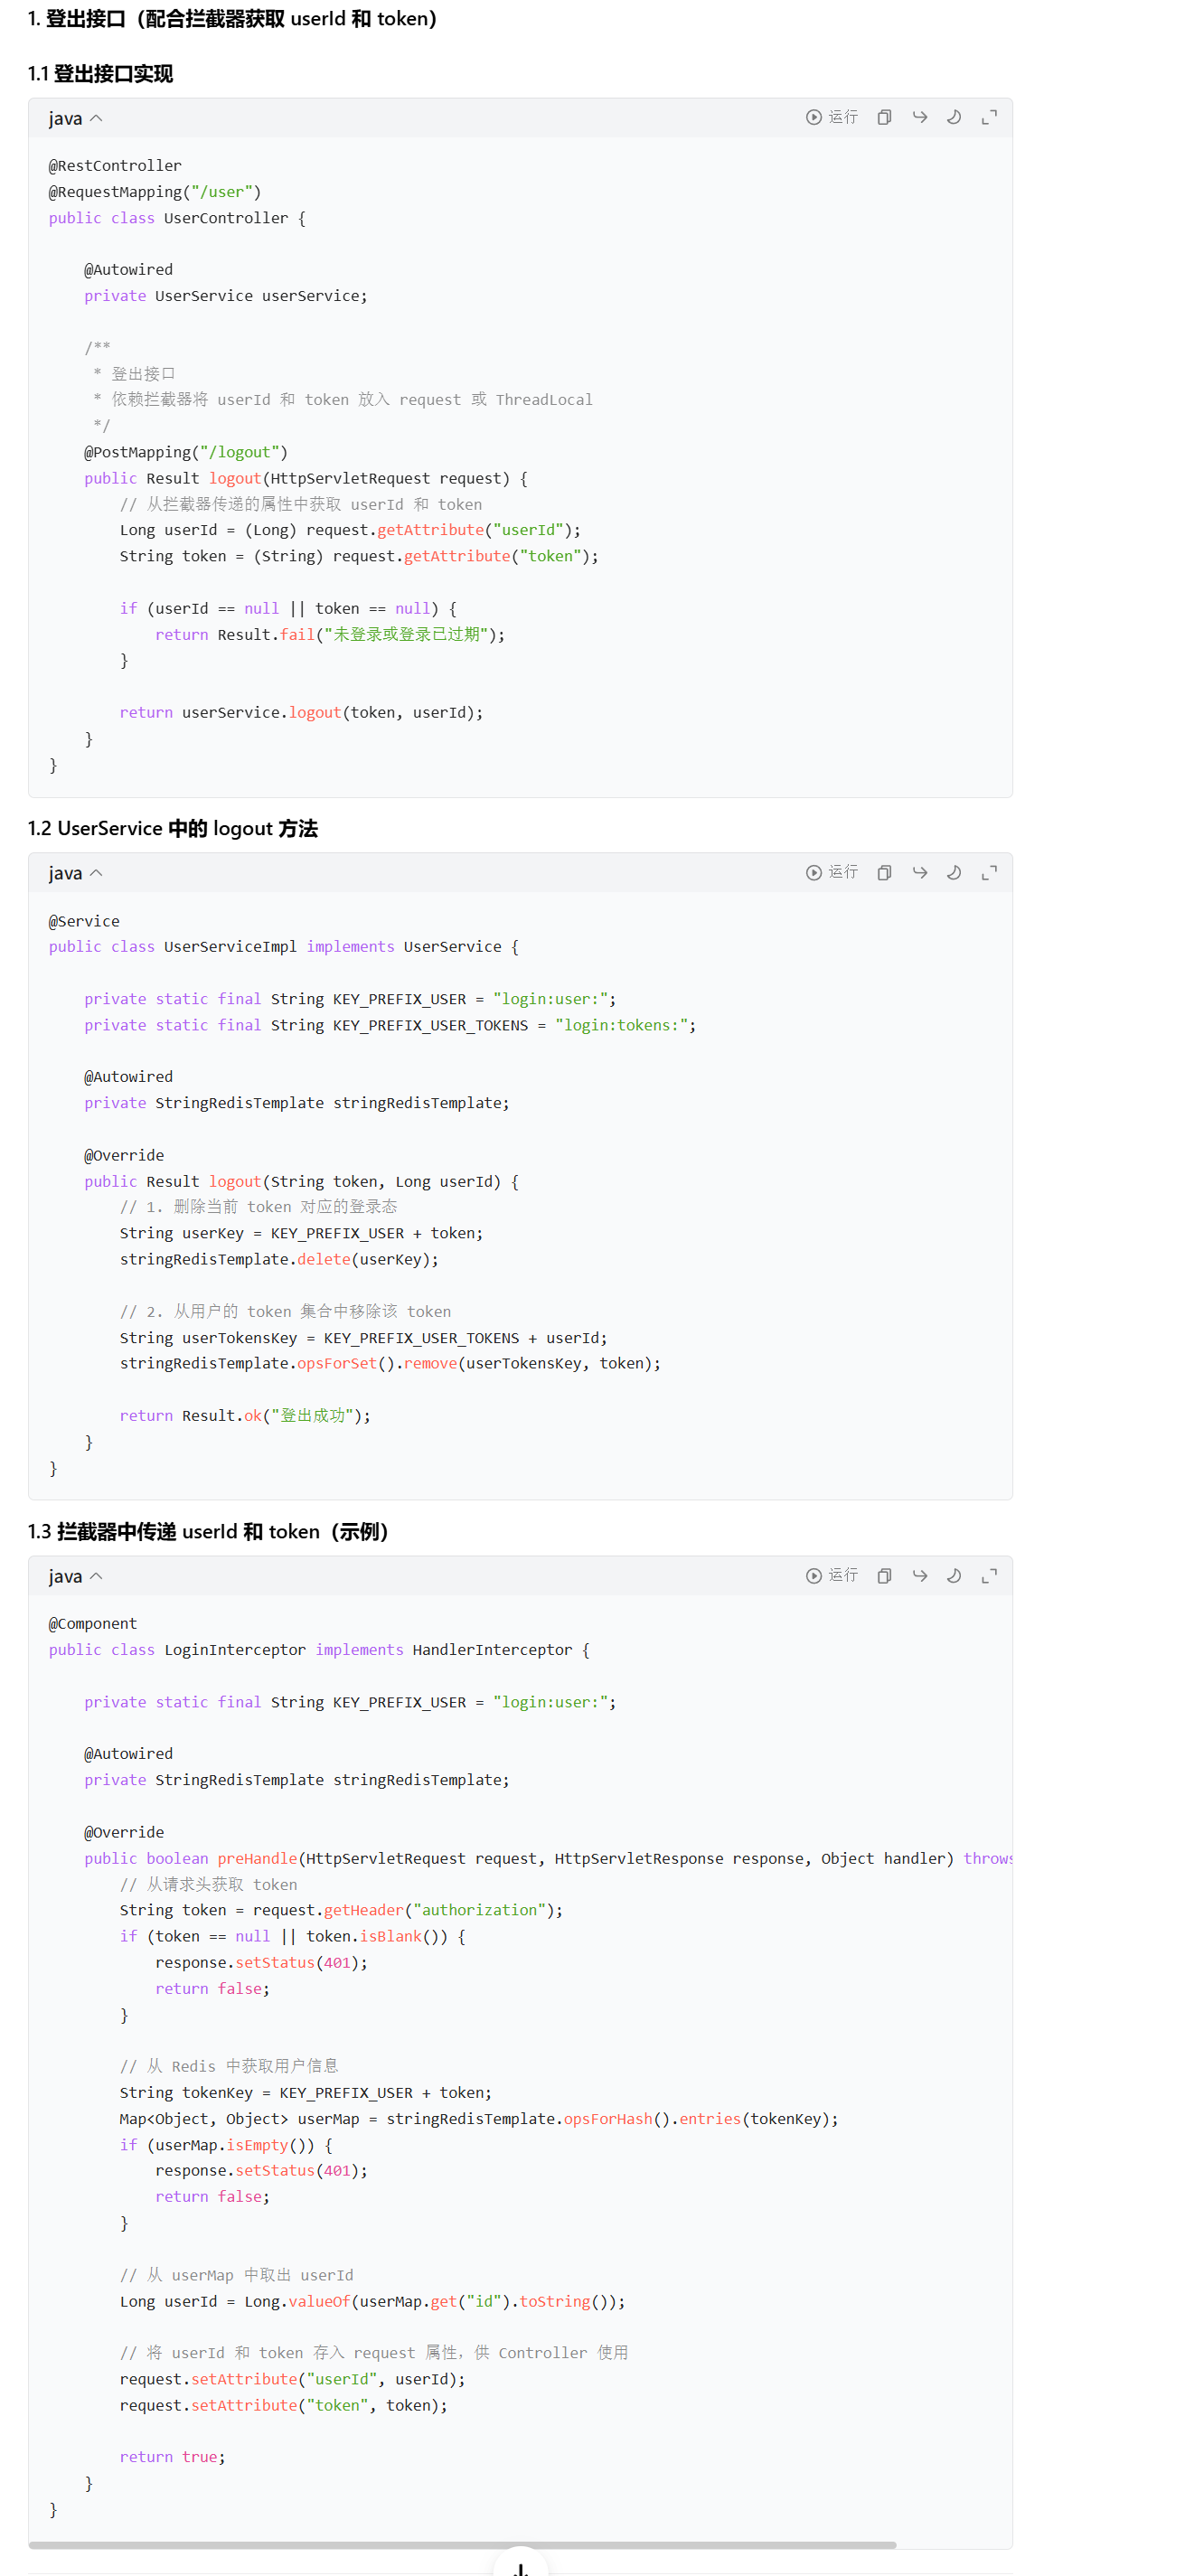Click 'stringRedisTemplate.delete(userKey);' line

pos(279,1259)
